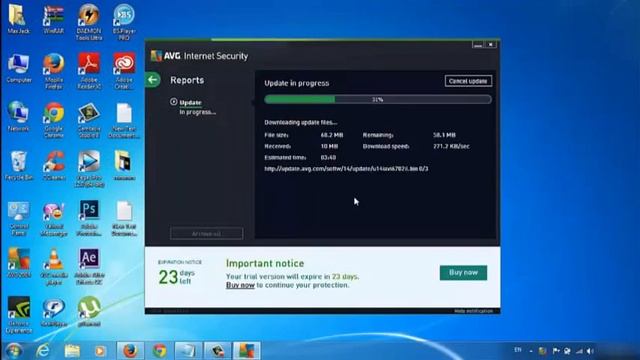This screenshot has height=360, width=640.
Task: Open the Windows Start menu
Action: click(13, 351)
